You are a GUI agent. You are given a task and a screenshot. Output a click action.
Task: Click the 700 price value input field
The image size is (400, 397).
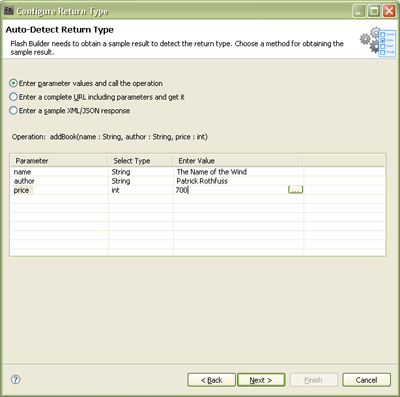(x=231, y=190)
